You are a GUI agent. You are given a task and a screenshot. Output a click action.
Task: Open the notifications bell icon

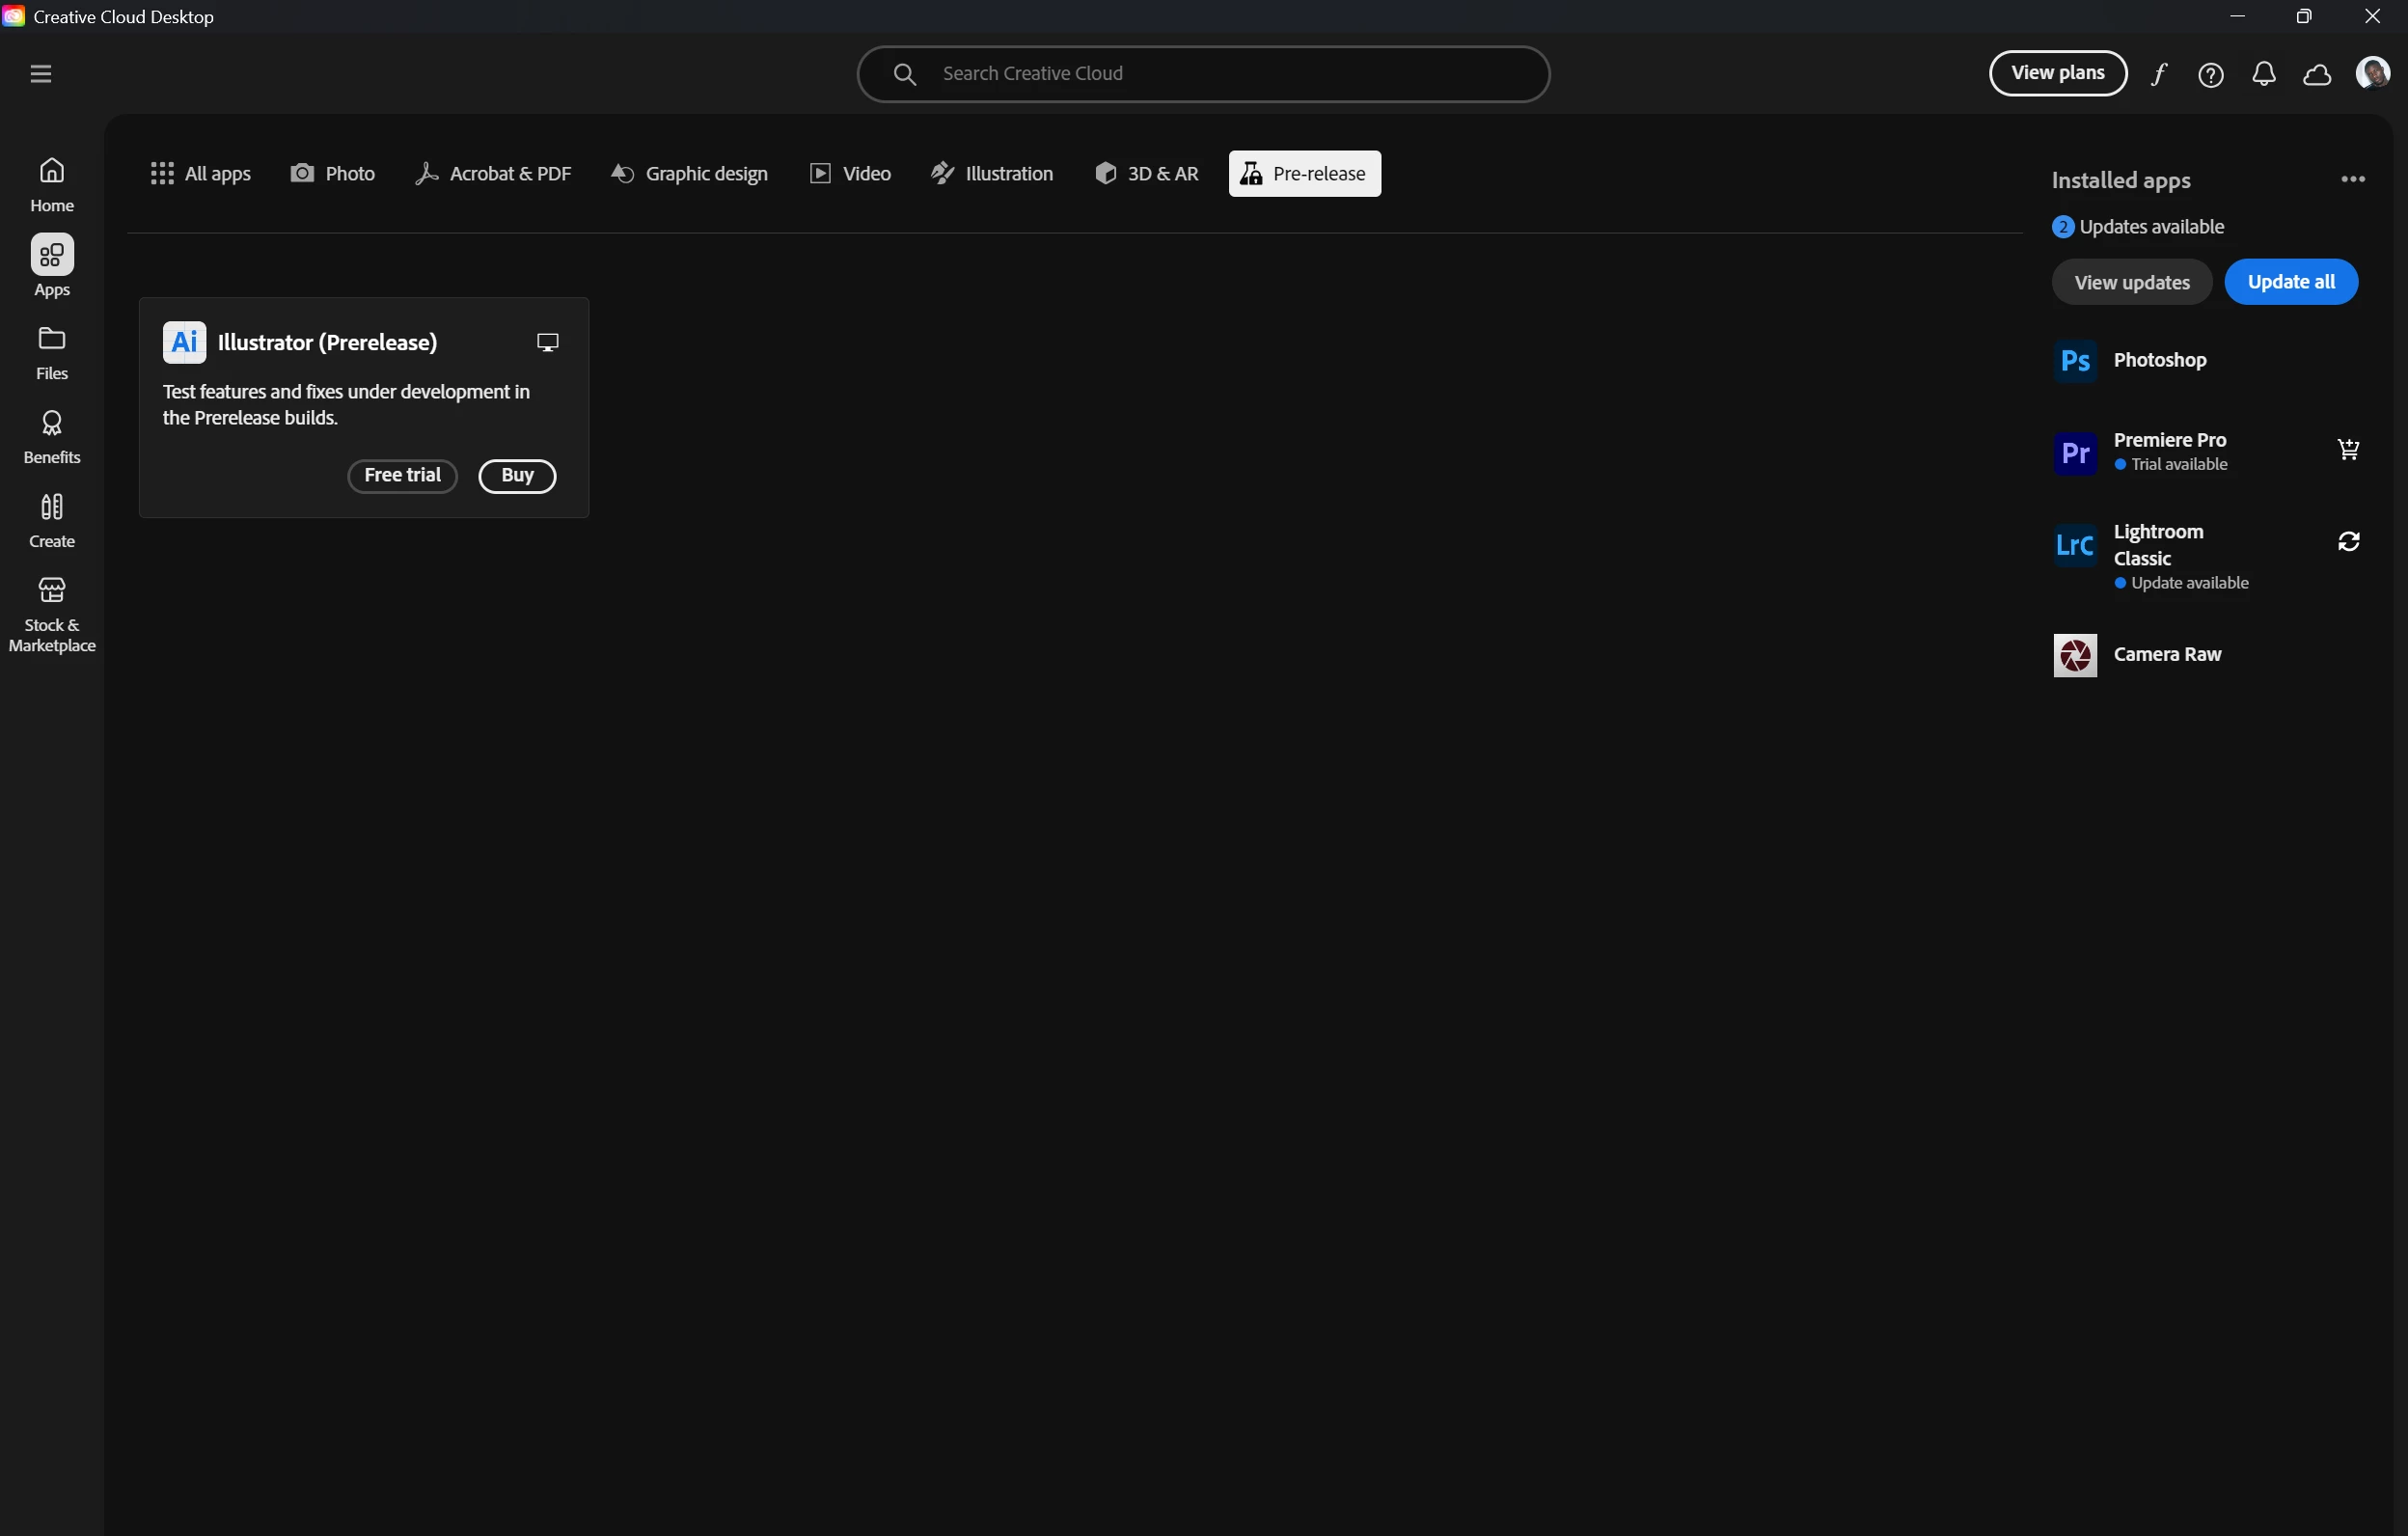pyautogui.click(x=2263, y=74)
